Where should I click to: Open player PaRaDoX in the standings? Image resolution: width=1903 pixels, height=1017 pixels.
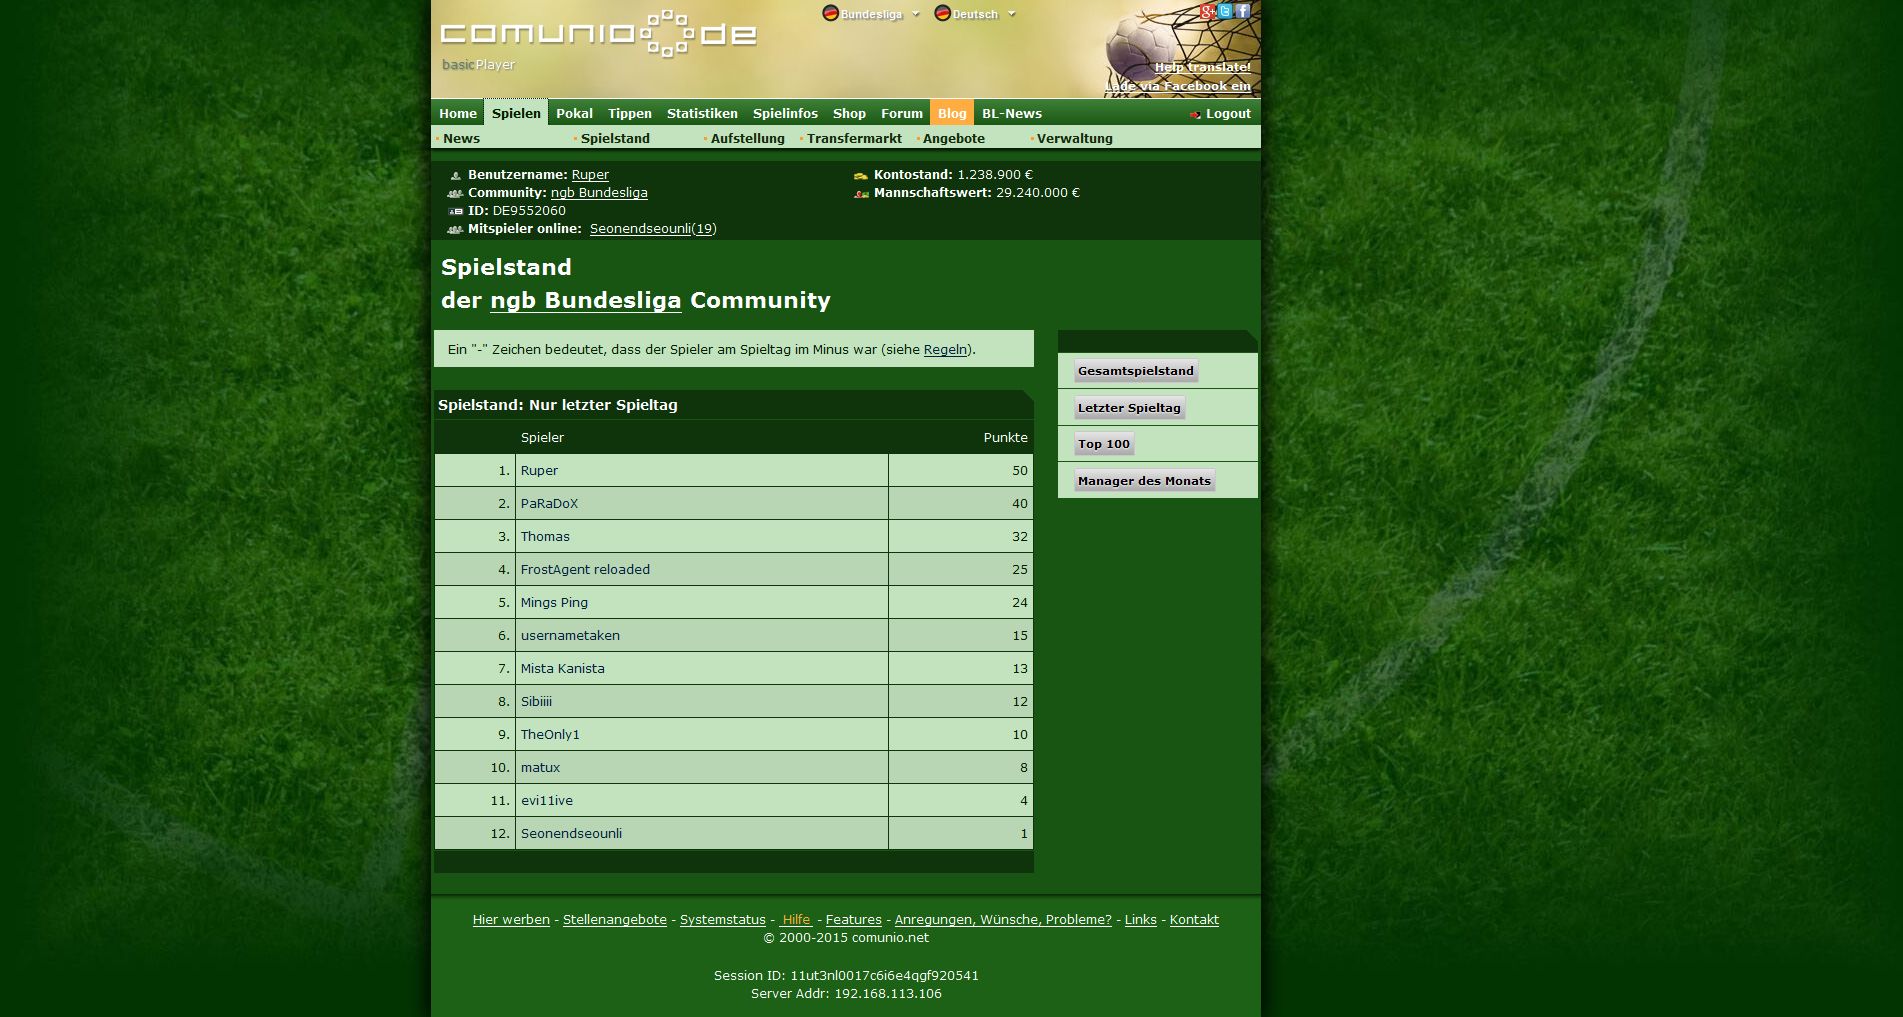549,503
